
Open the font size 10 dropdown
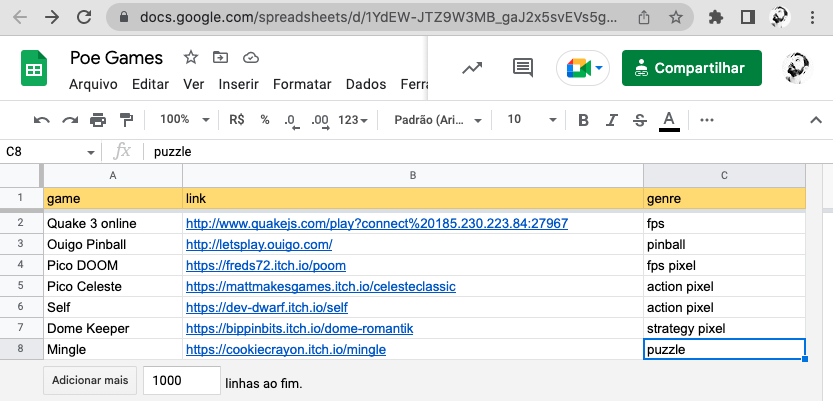click(x=532, y=120)
